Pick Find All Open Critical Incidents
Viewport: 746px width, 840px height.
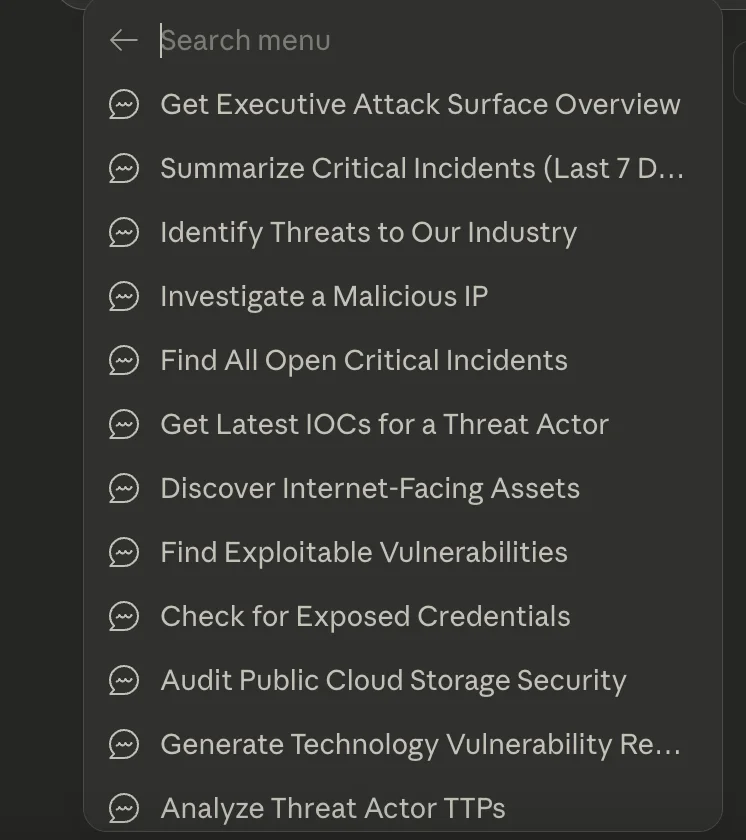pos(363,360)
